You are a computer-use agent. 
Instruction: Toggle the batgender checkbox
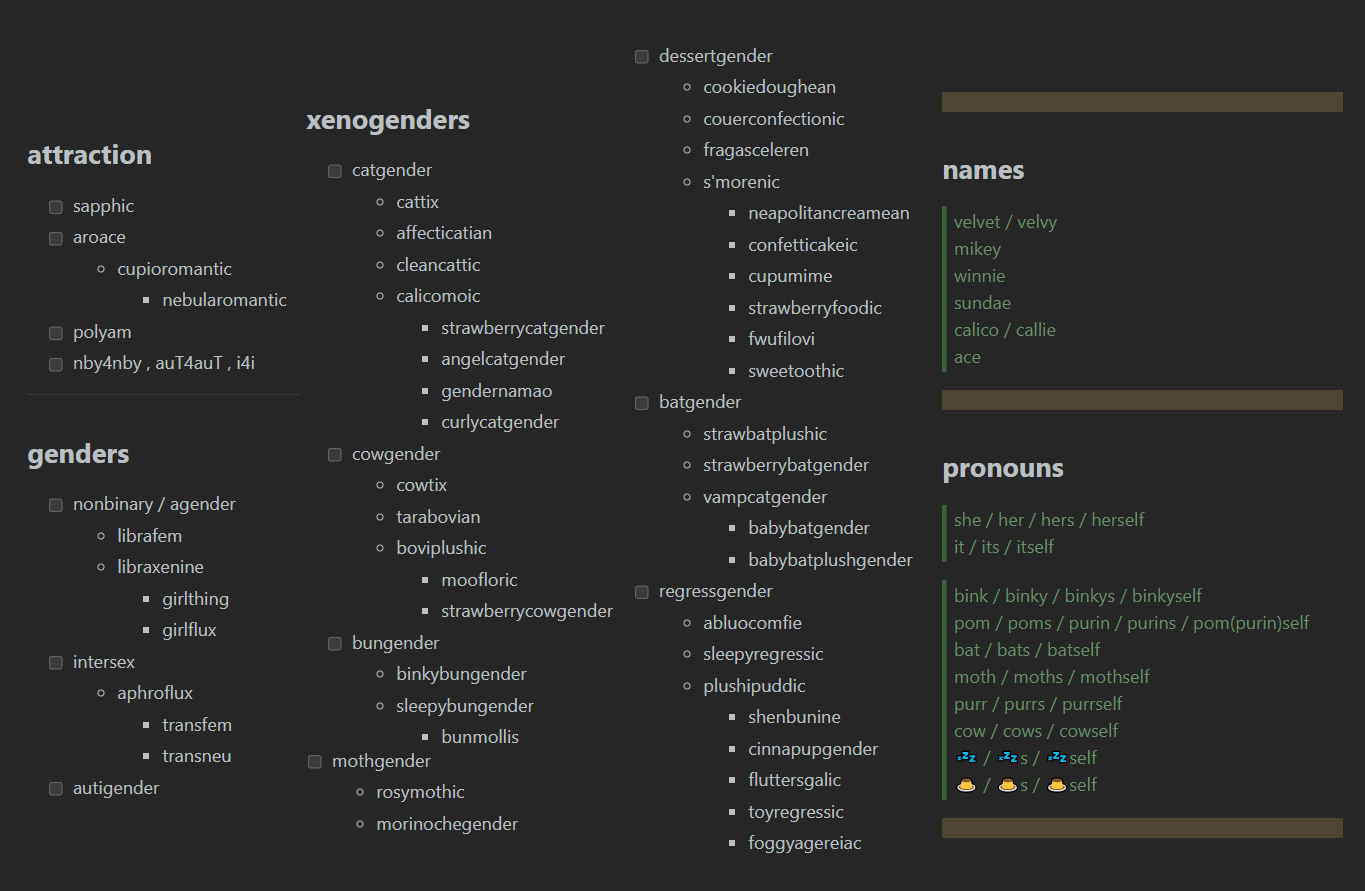(642, 403)
